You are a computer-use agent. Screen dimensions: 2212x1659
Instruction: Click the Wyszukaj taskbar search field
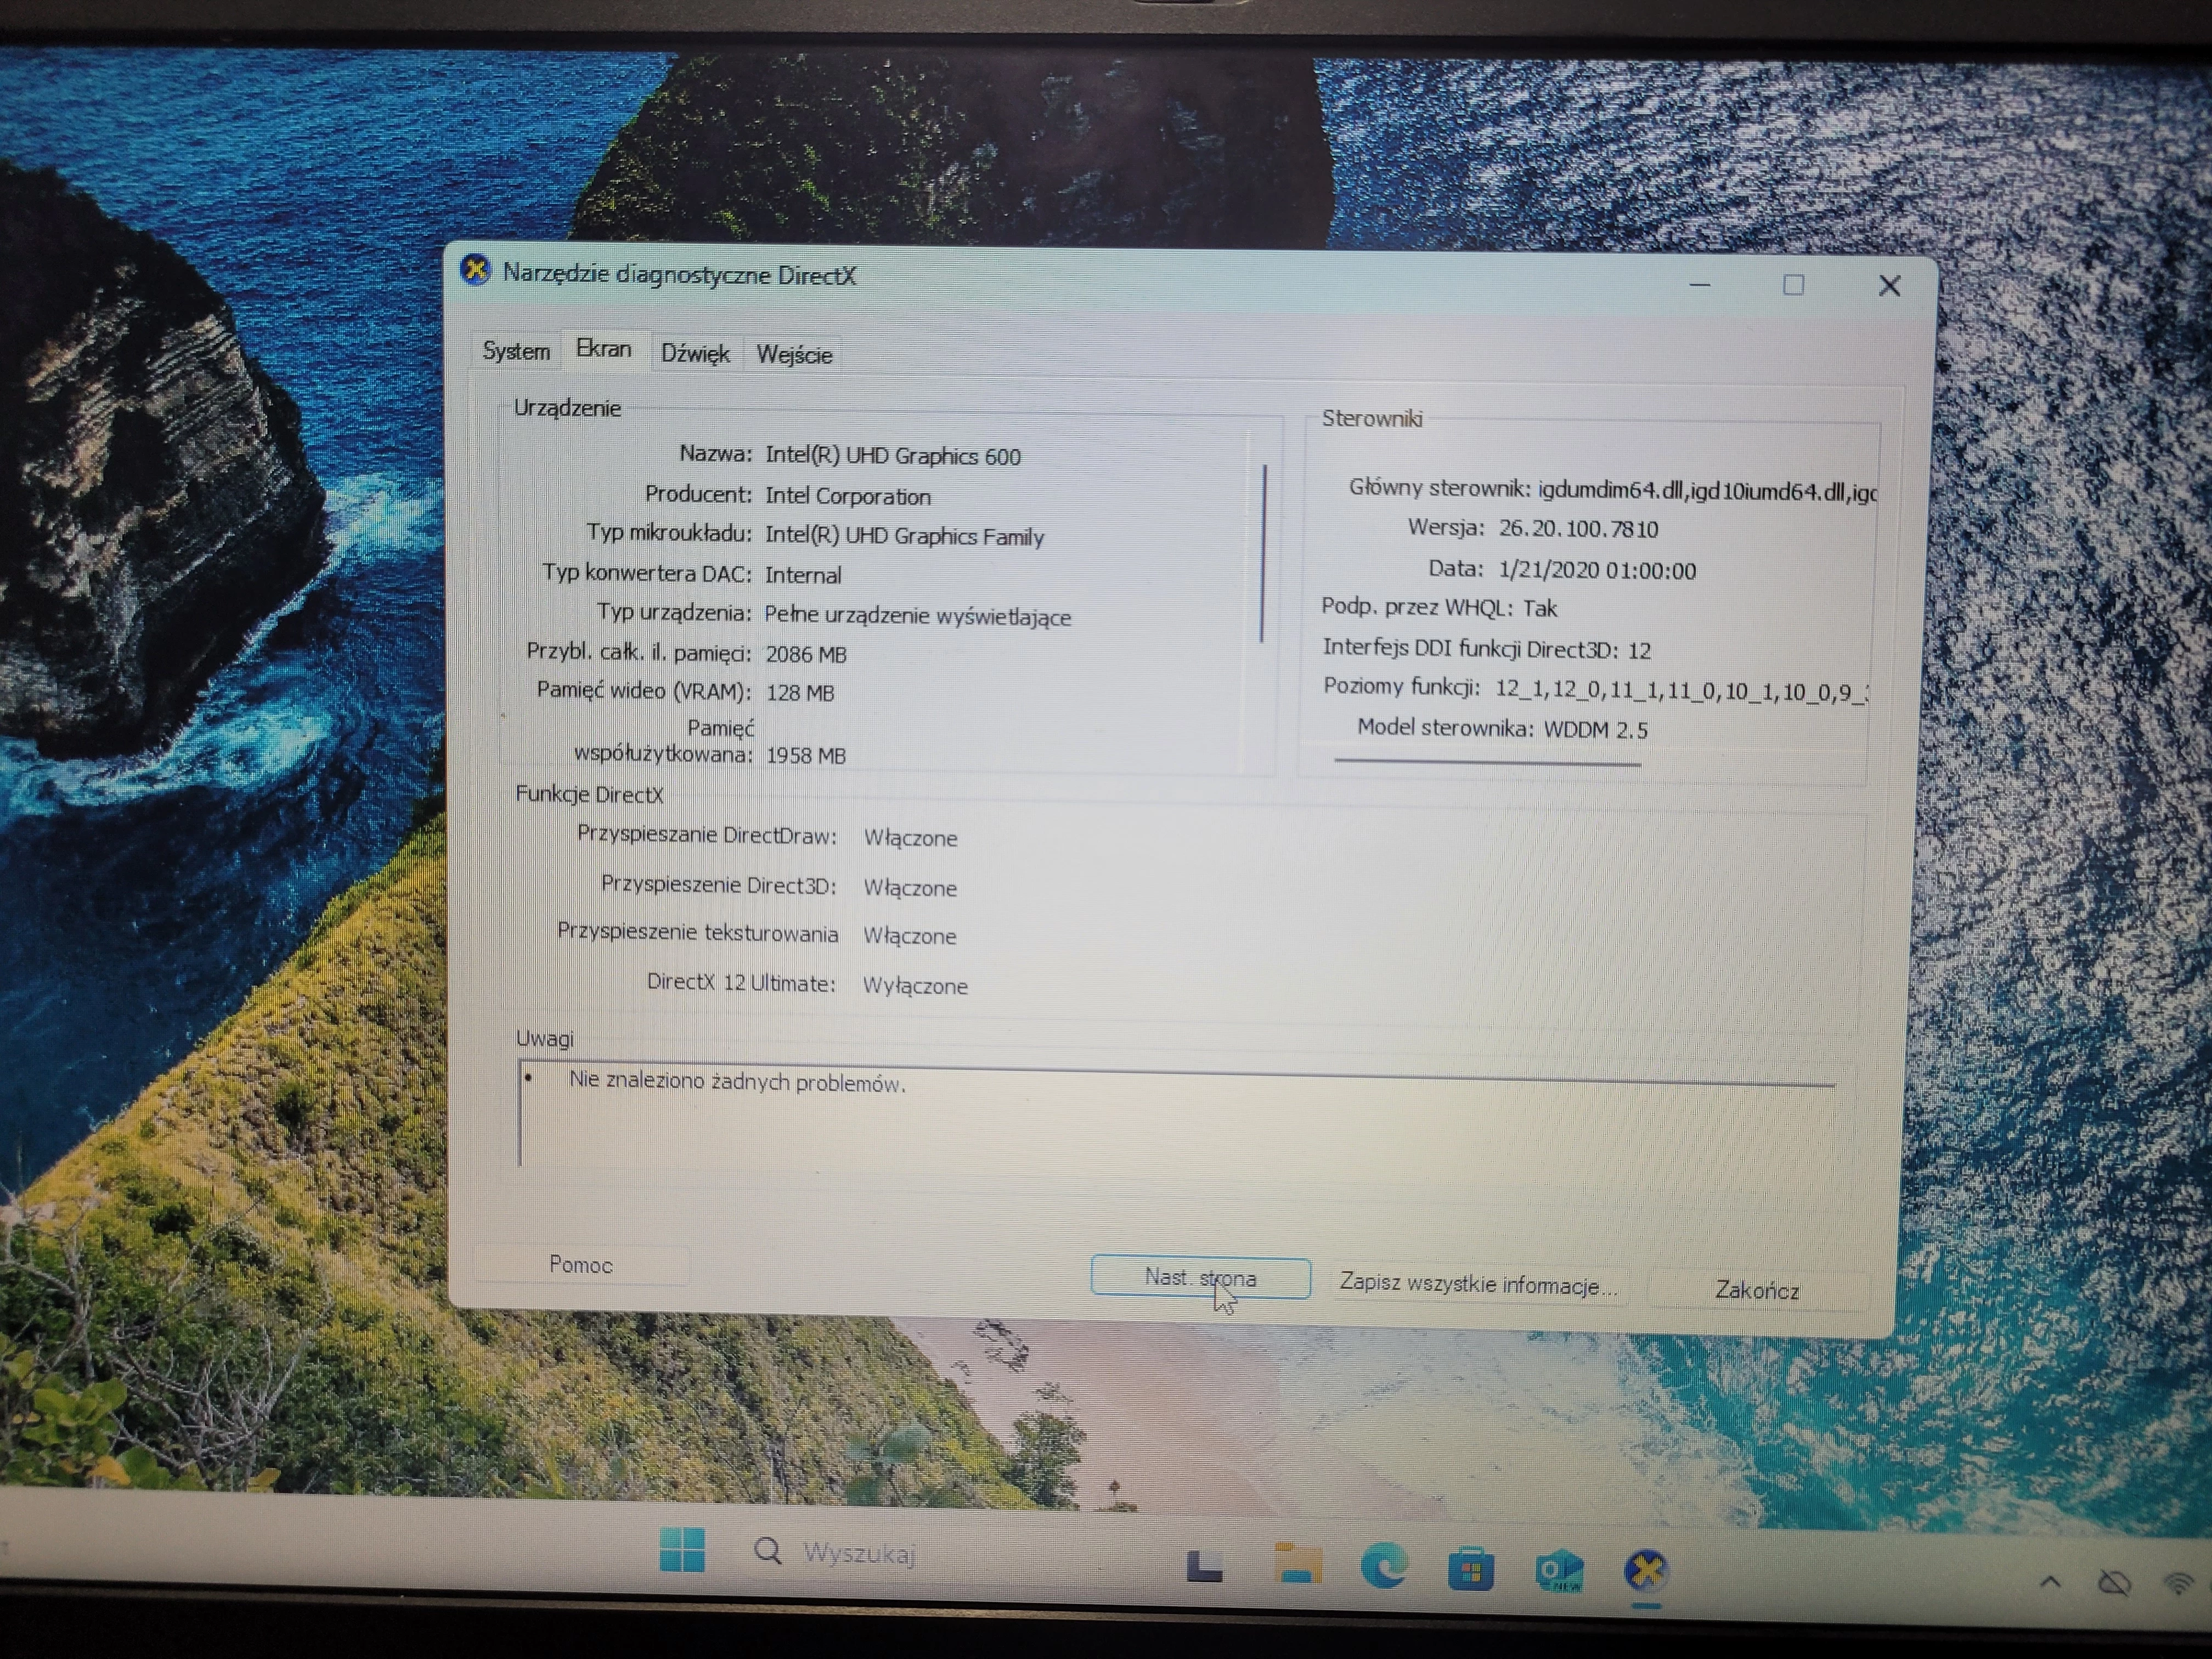coord(858,1553)
